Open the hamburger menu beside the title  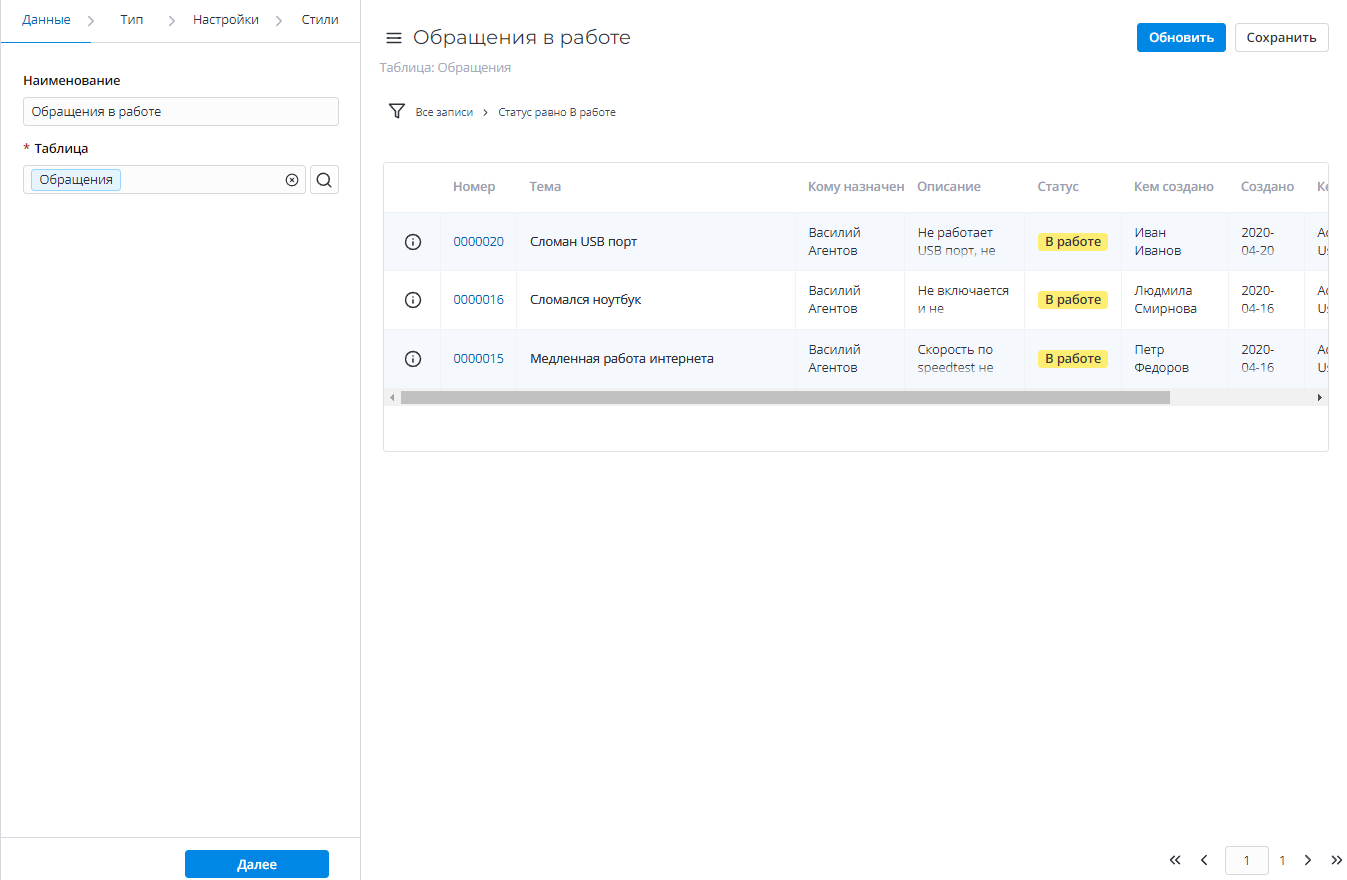point(394,38)
